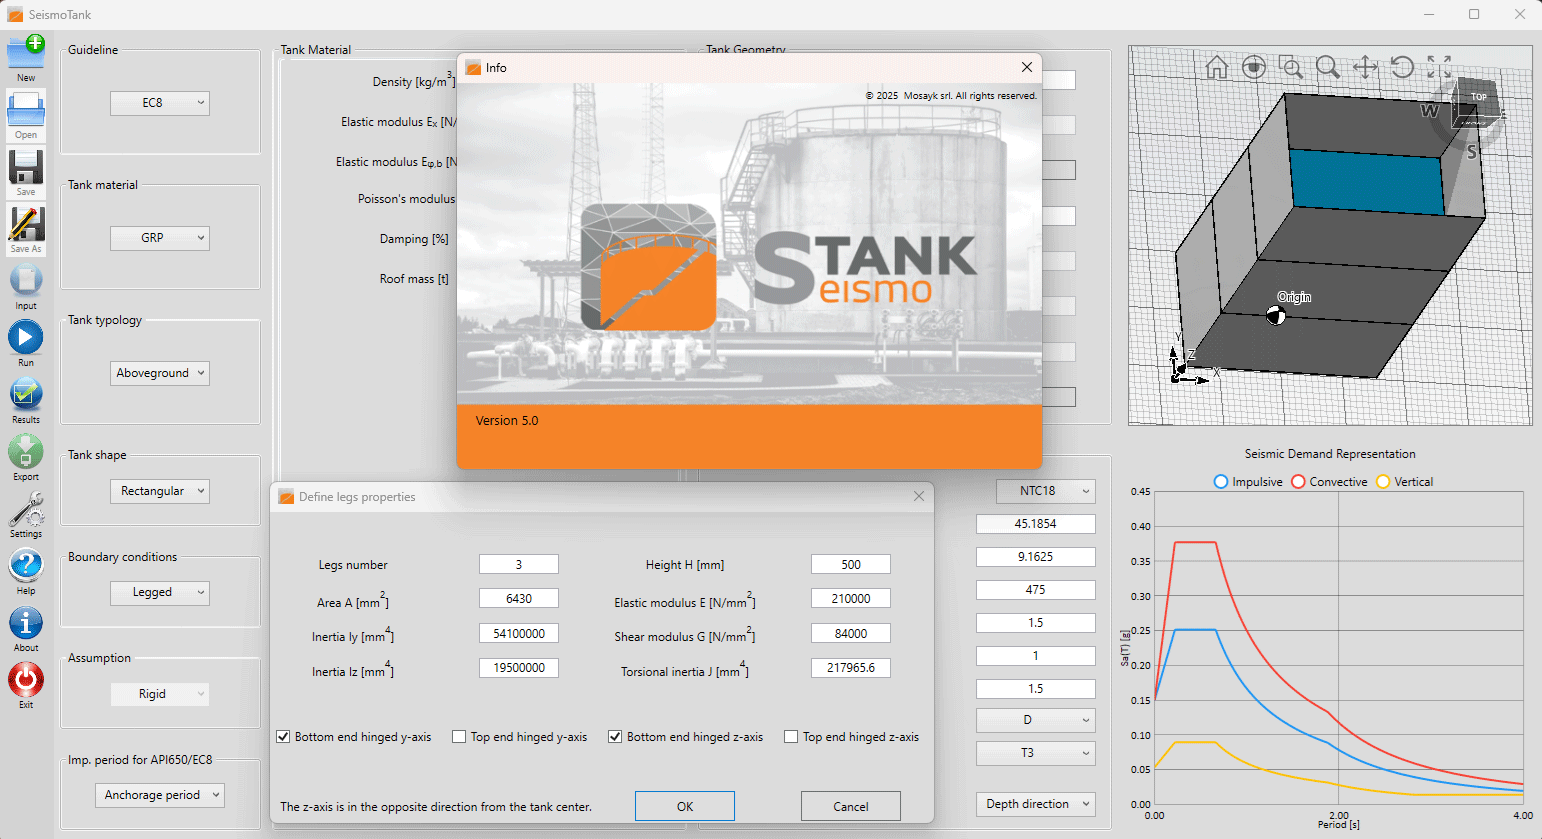The height and width of the screenshot is (839, 1542).
Task: Check Top end hinged z-axis
Action: point(791,737)
